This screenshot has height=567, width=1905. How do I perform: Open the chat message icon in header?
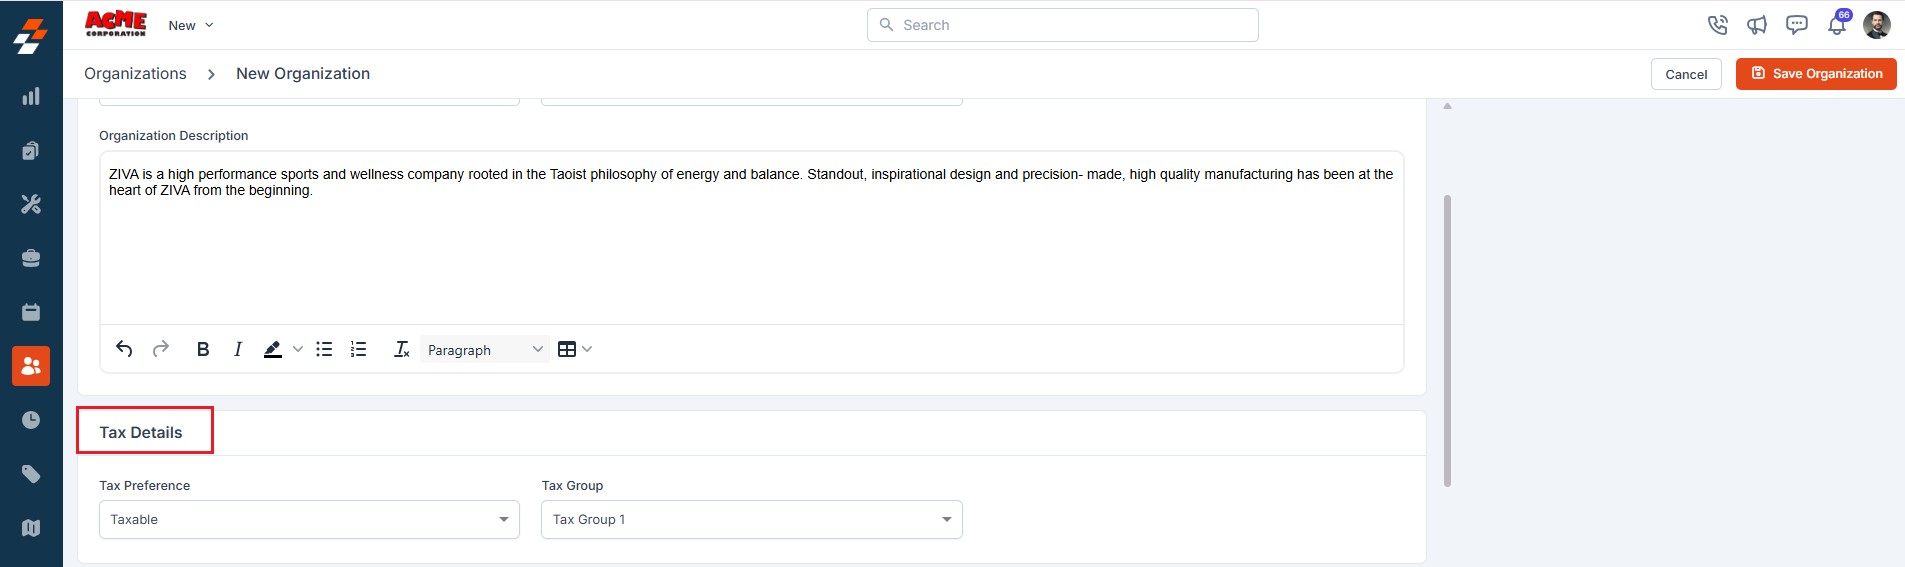click(x=1797, y=25)
